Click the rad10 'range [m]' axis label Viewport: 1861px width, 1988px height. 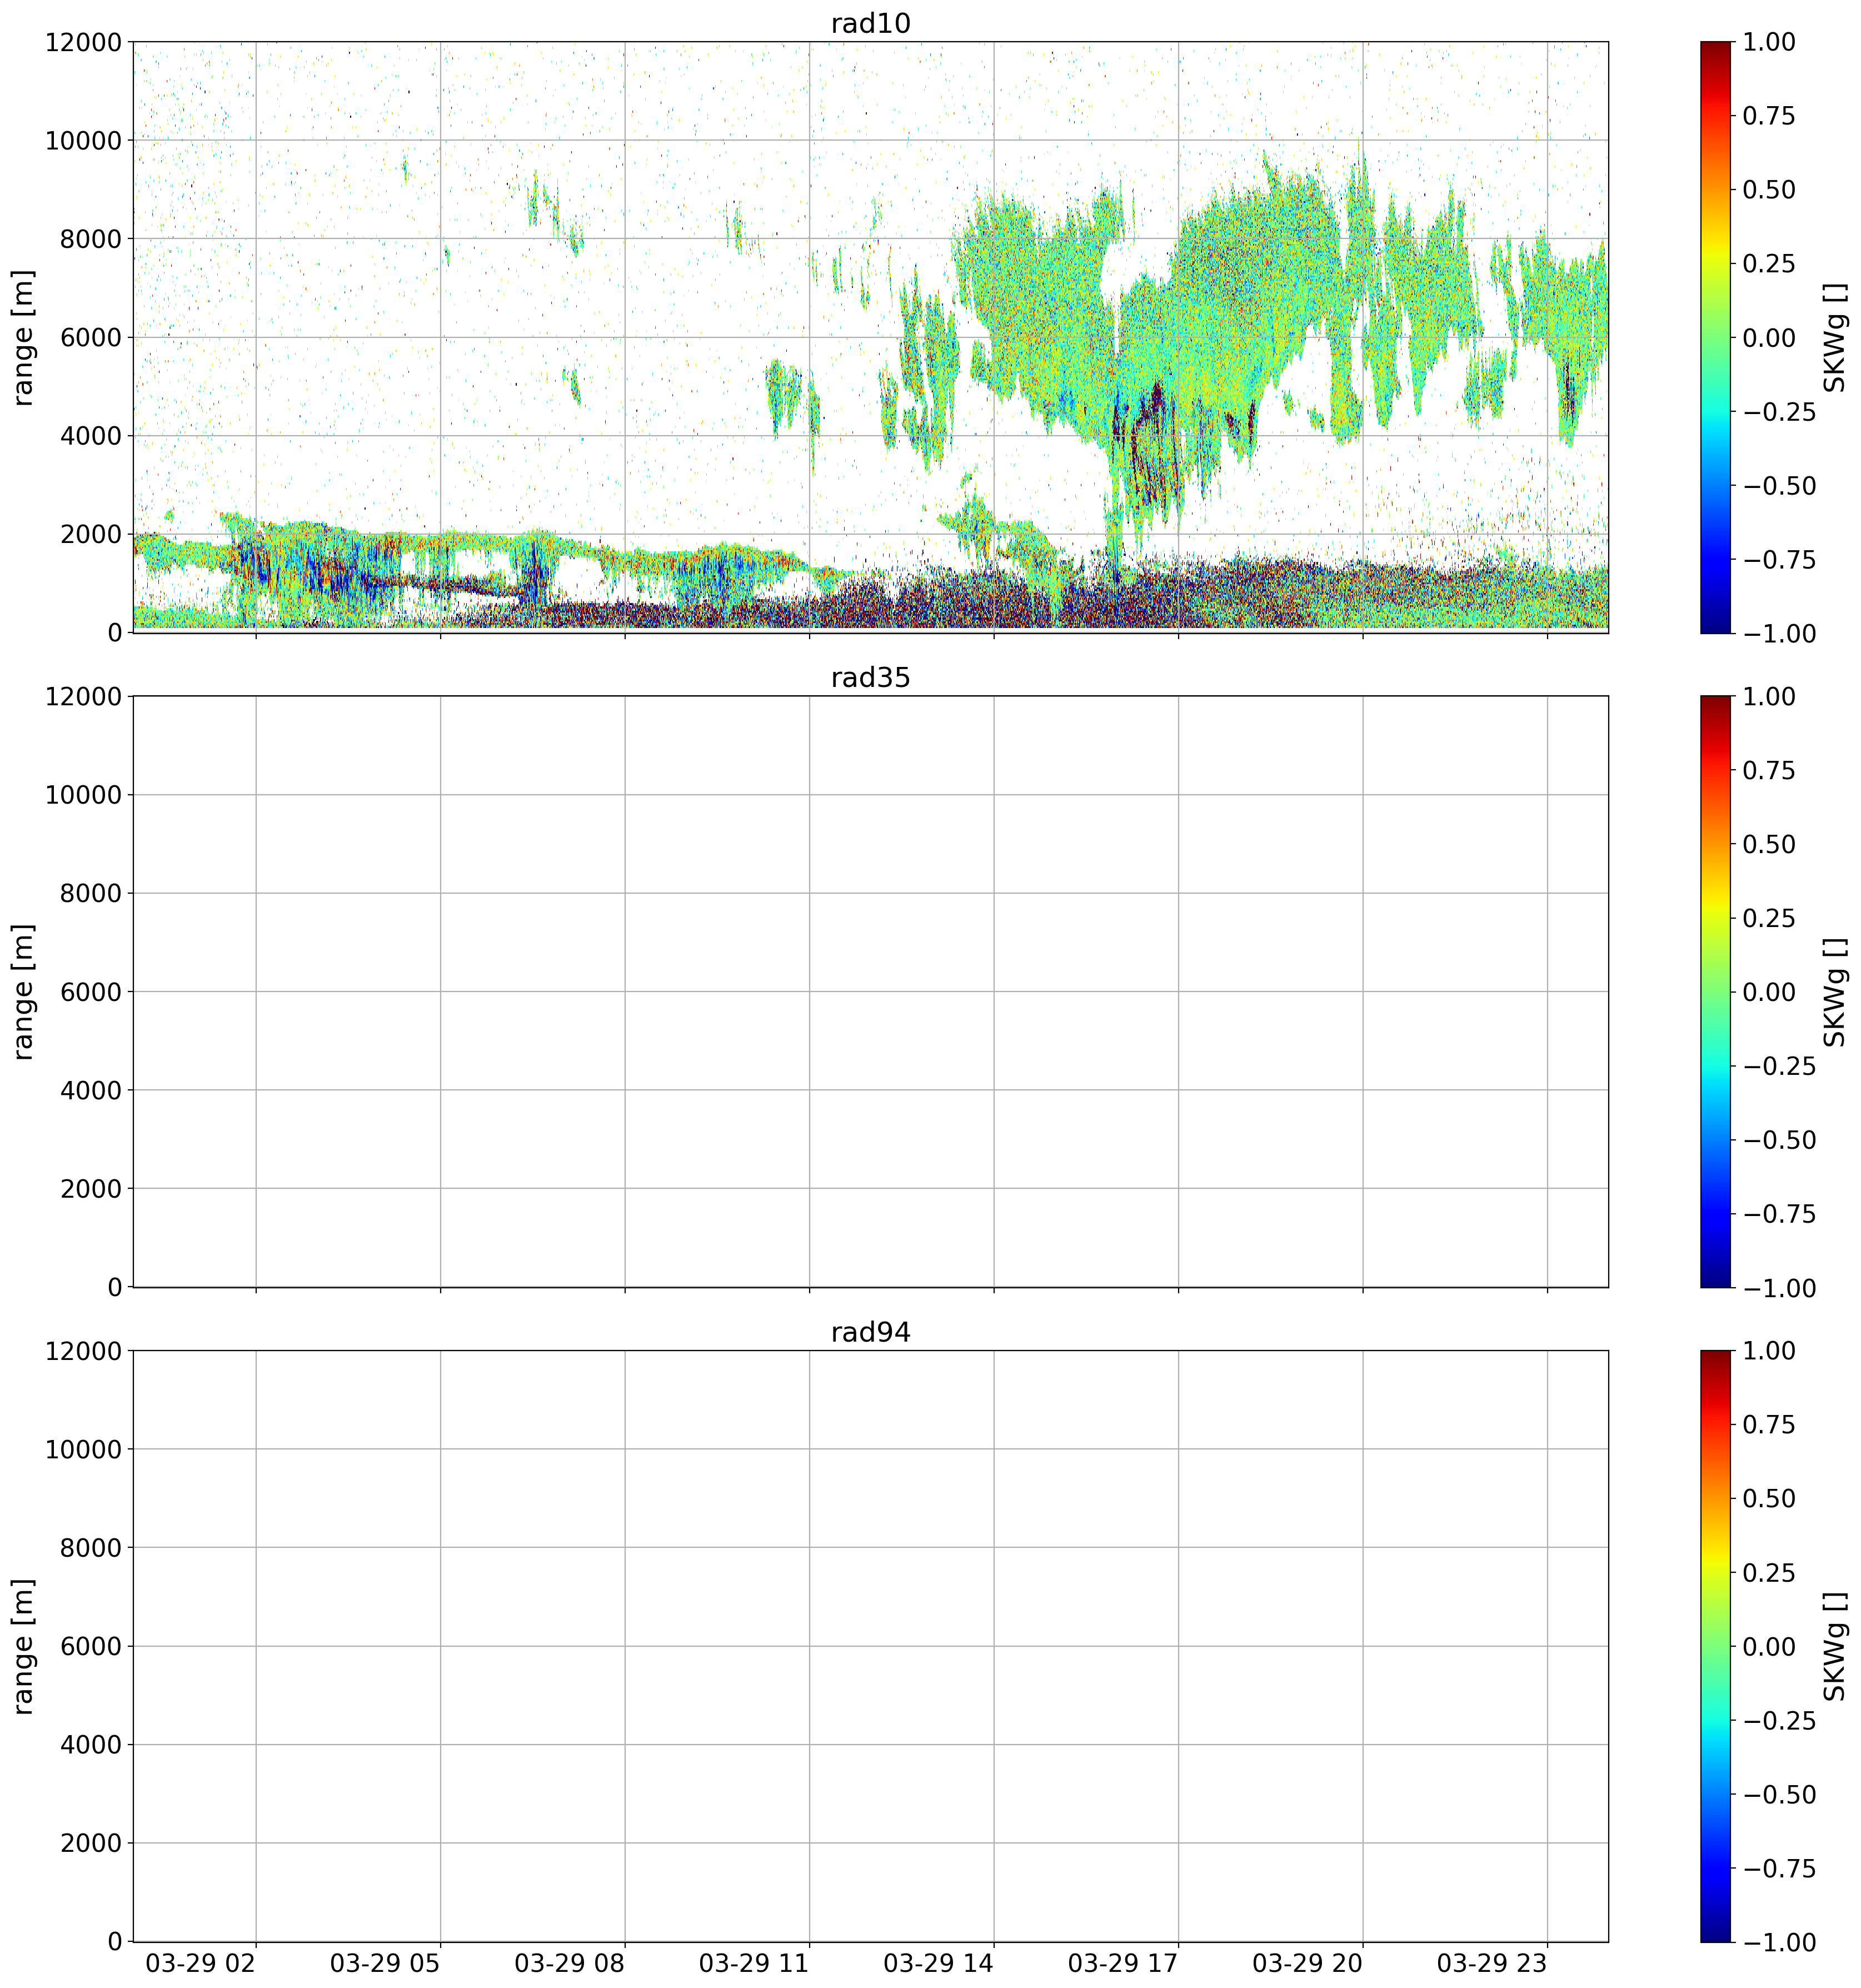pyautogui.click(x=23, y=337)
